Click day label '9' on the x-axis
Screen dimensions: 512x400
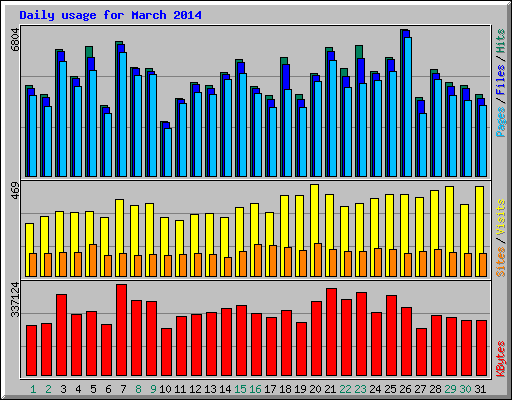click(x=153, y=389)
